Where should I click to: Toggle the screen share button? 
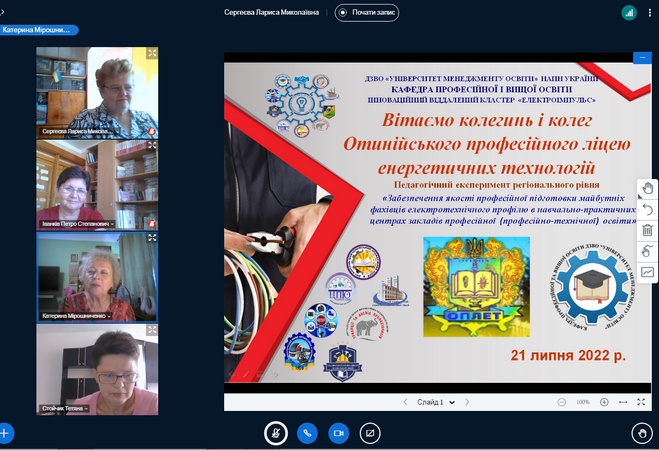[369, 433]
